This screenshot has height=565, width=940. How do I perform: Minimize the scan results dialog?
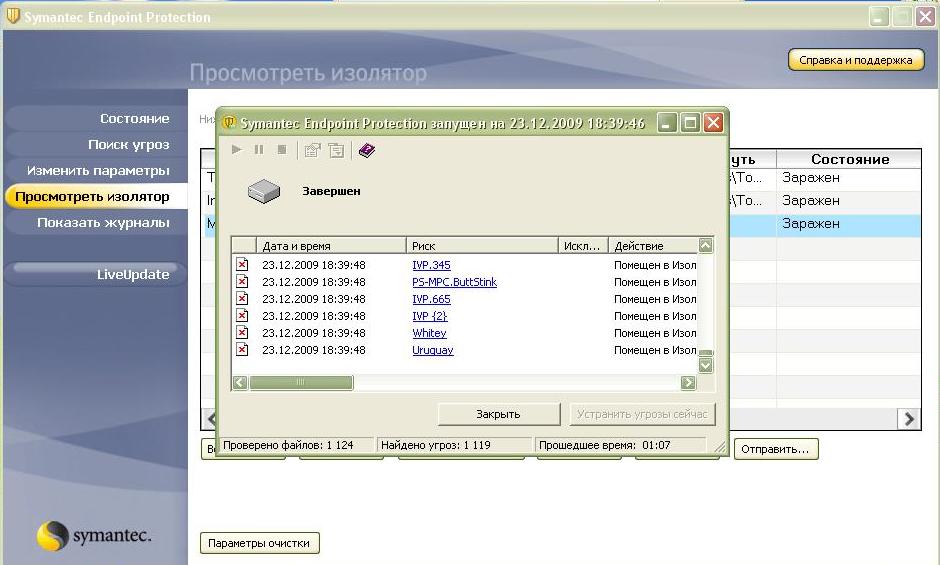(667, 123)
